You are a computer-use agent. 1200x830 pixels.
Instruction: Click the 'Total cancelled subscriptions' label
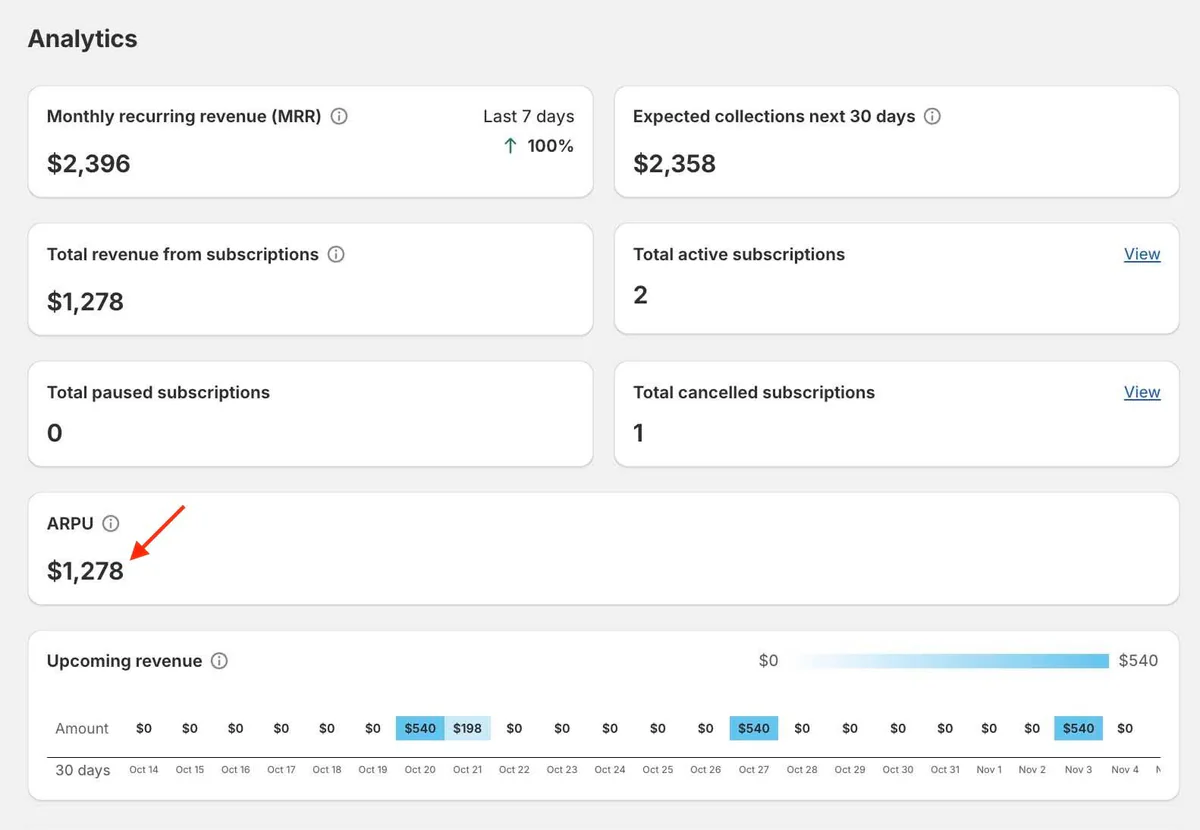(x=754, y=392)
